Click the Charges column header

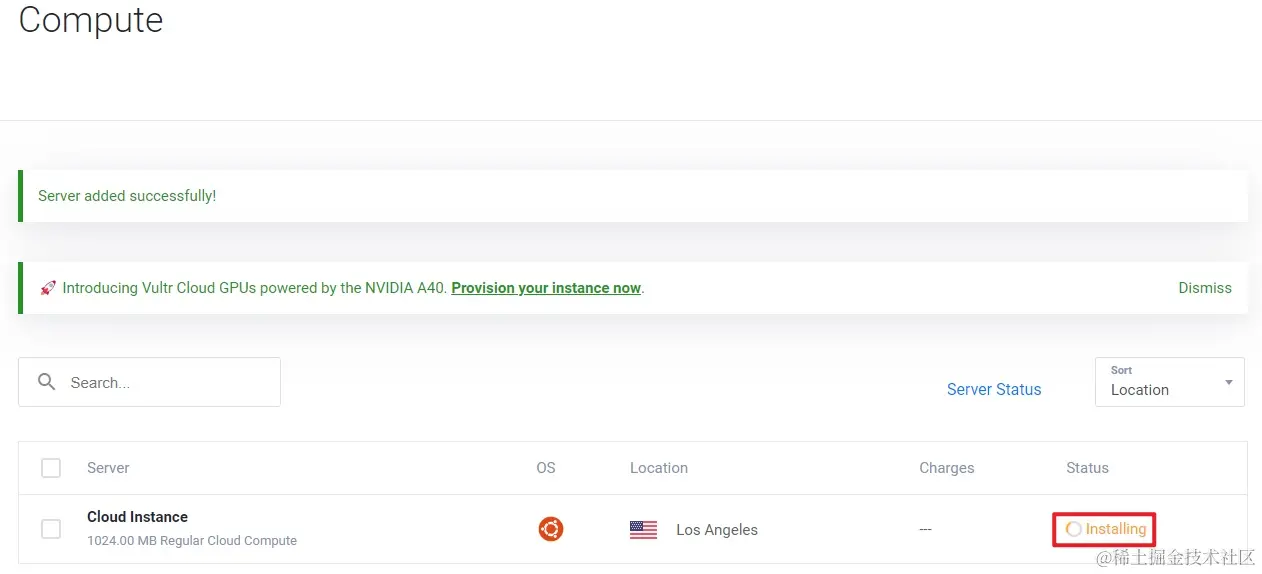click(x=946, y=468)
